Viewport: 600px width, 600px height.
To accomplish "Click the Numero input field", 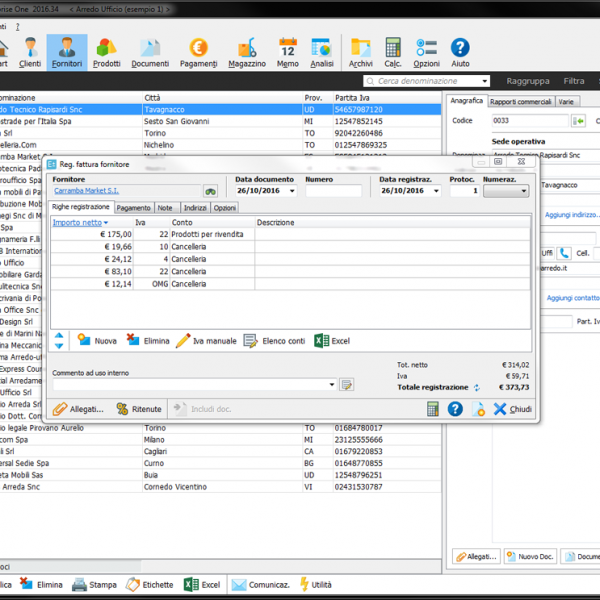I will click(334, 191).
